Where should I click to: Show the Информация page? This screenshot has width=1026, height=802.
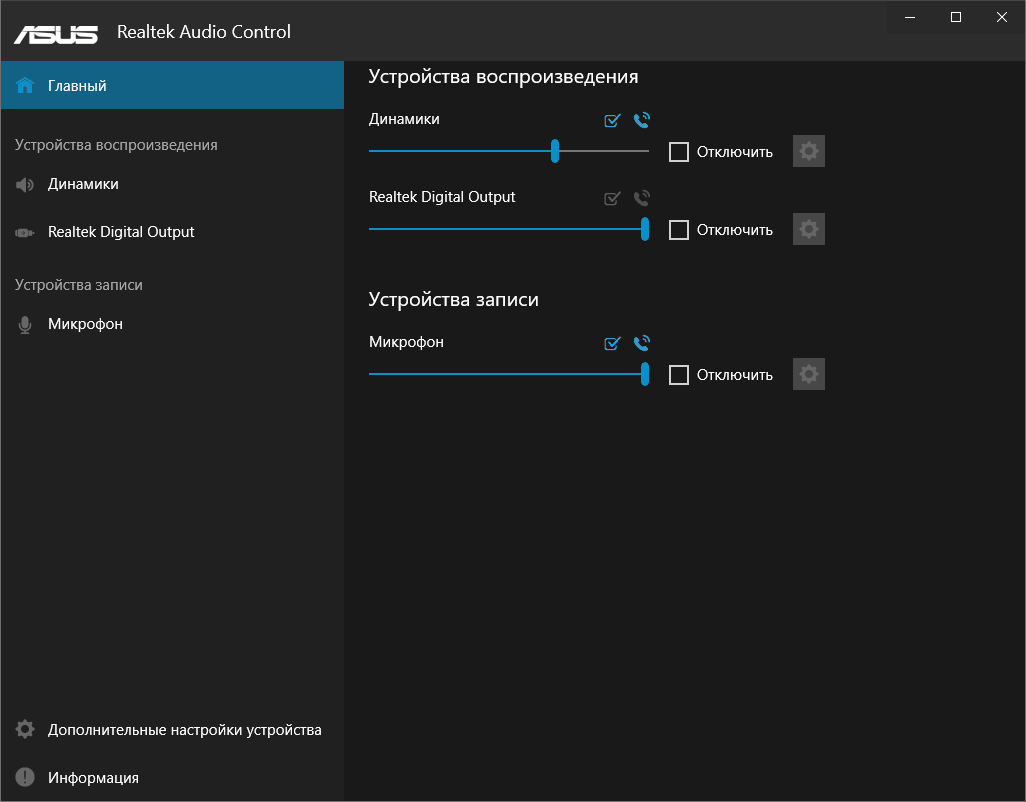click(x=93, y=777)
